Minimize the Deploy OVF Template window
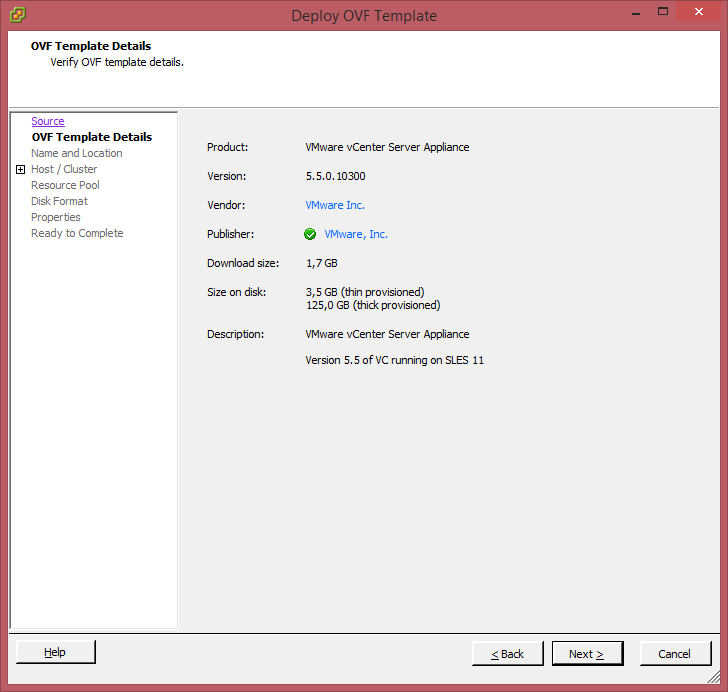The height and width of the screenshot is (692, 728). click(x=634, y=12)
